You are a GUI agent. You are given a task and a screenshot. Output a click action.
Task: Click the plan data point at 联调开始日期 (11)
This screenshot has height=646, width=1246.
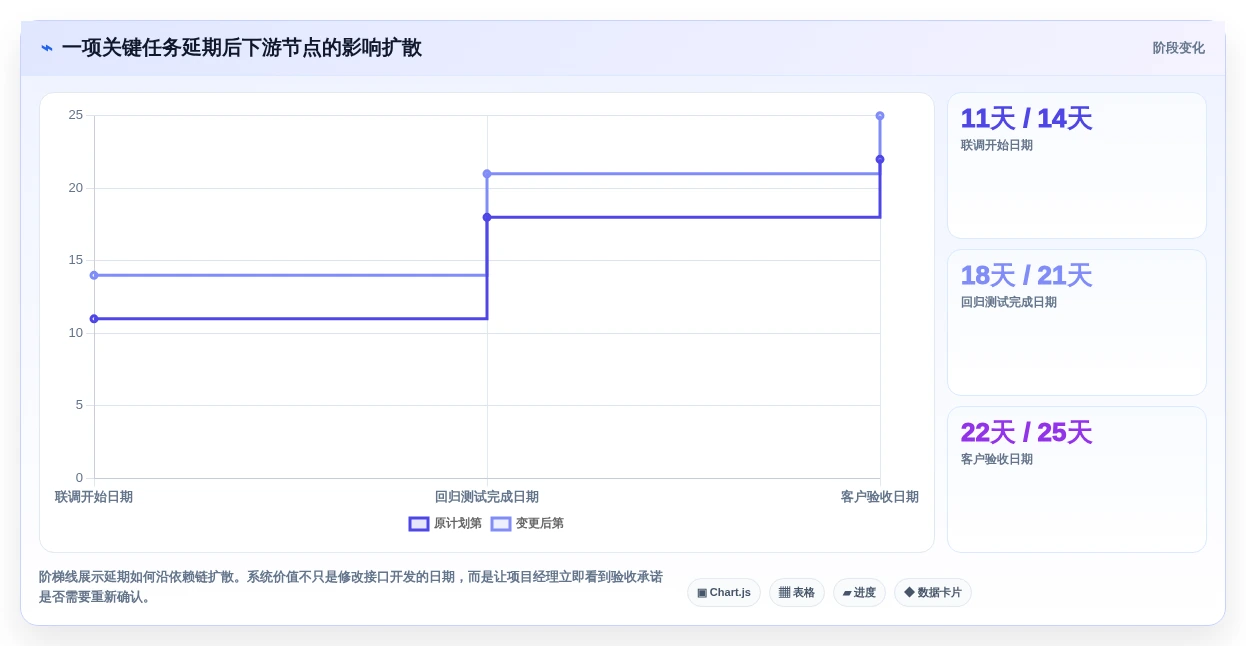point(94,319)
